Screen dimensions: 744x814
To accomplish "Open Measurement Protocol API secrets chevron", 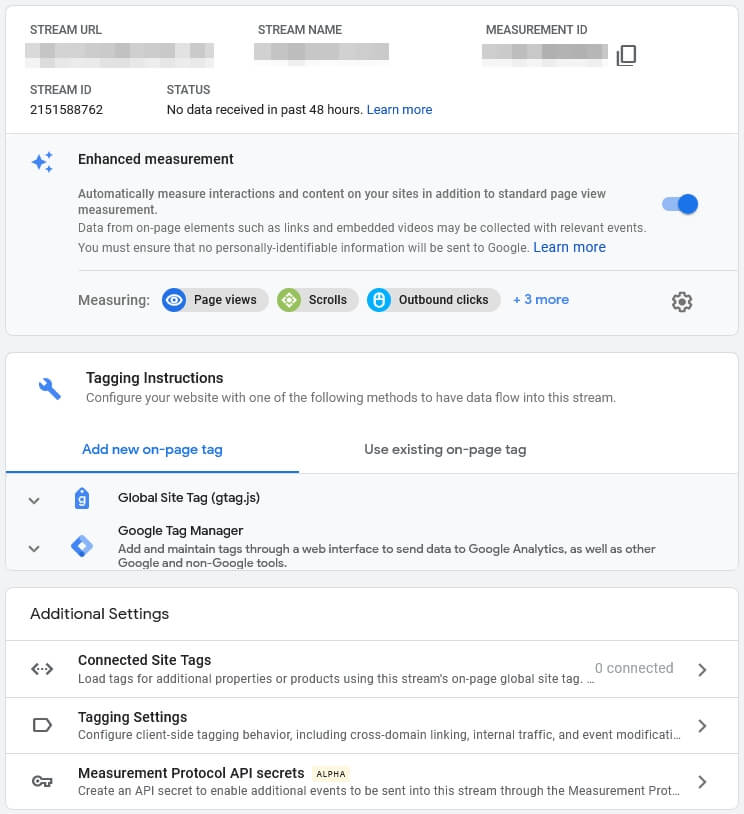I will [702, 782].
